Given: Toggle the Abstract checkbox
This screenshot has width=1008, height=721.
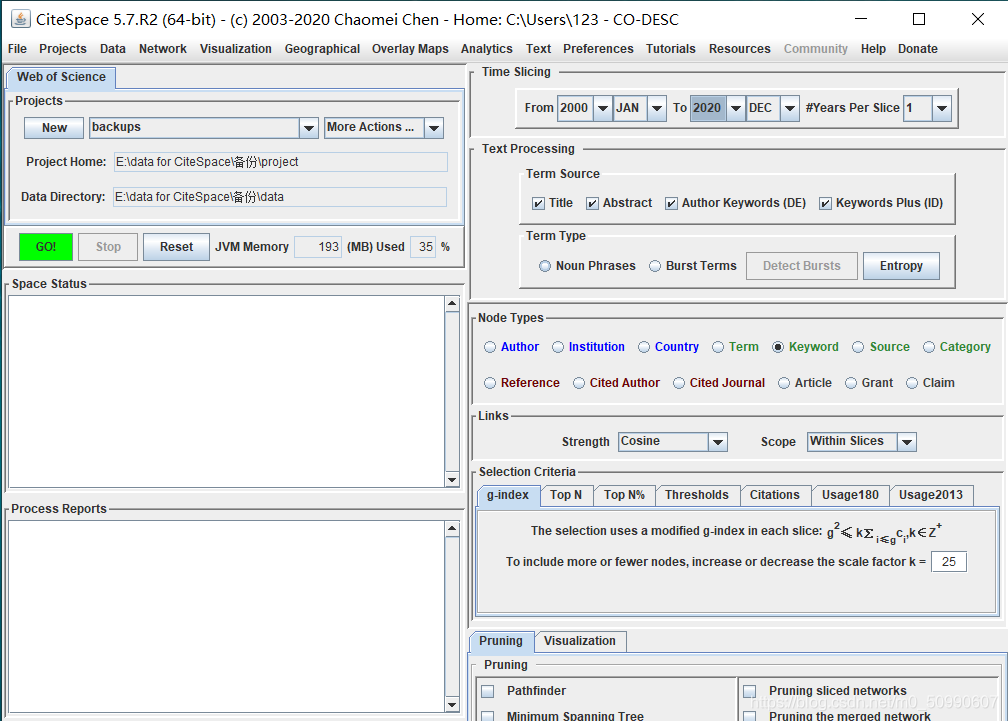Looking at the screenshot, I should [592, 204].
